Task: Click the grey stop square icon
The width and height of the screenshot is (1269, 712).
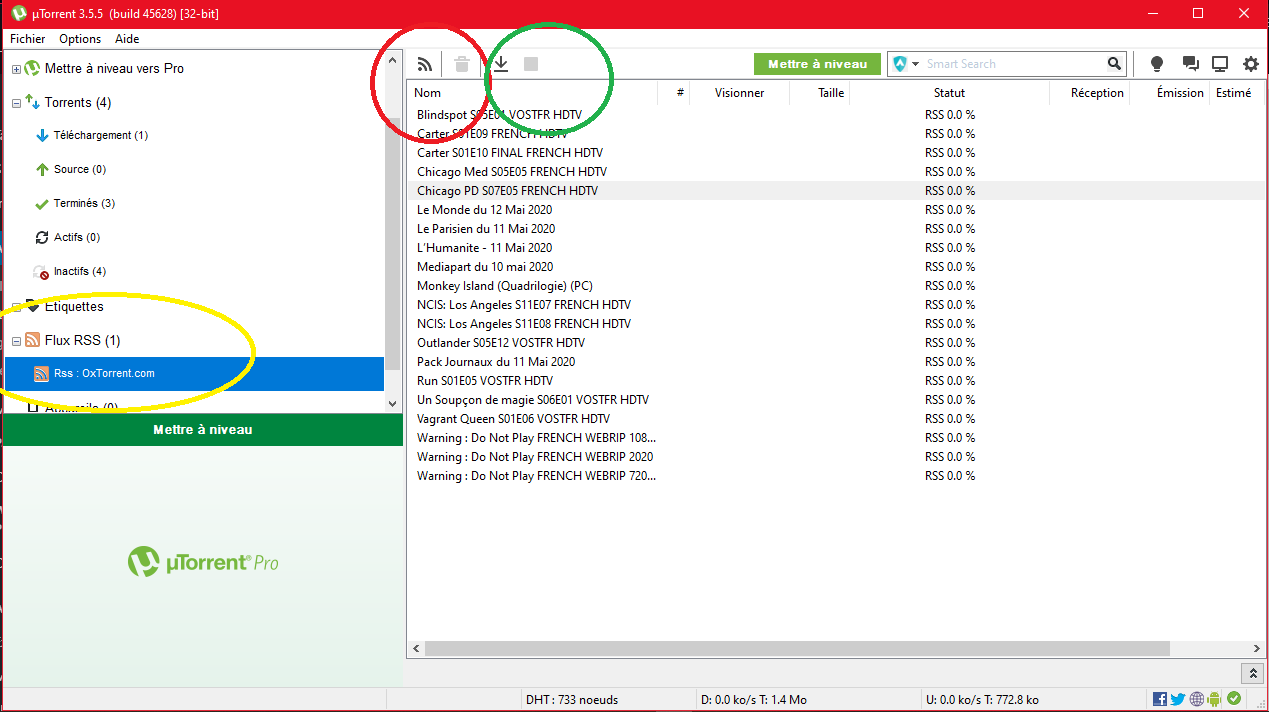Action: (x=531, y=64)
